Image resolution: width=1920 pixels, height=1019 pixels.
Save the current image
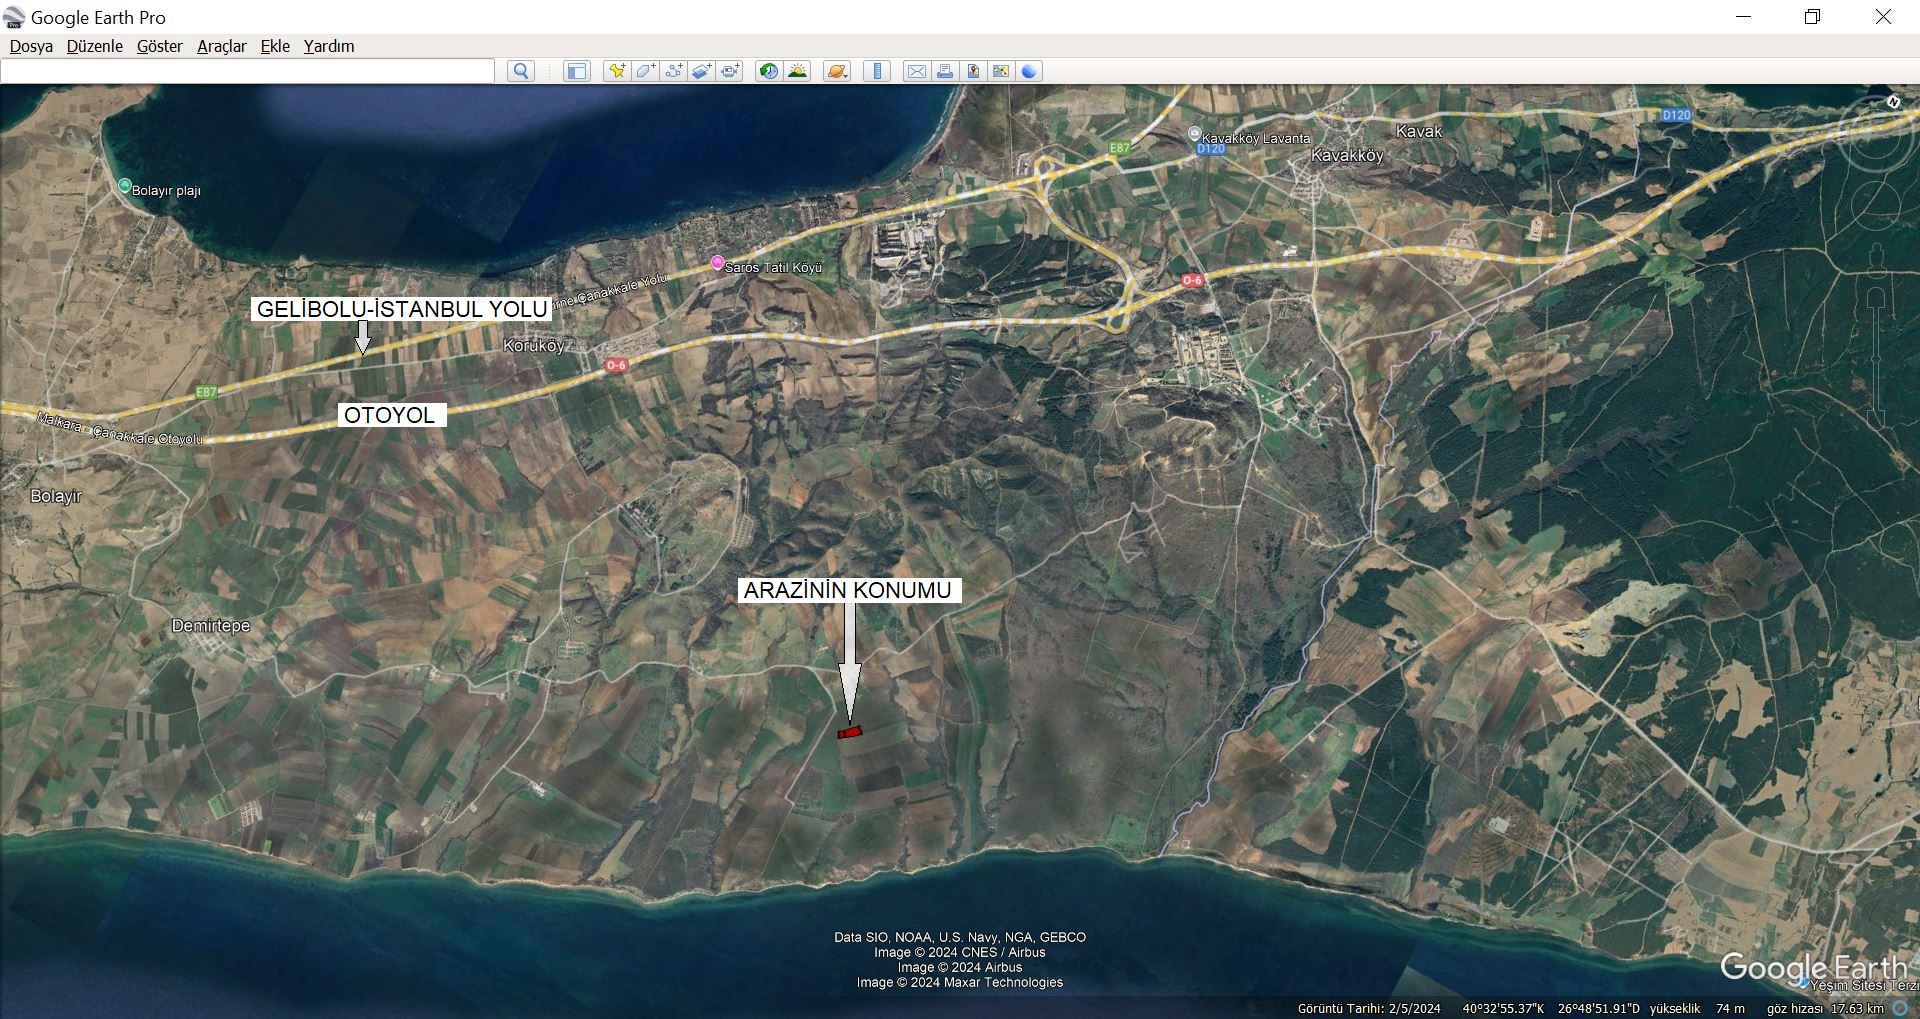973,71
